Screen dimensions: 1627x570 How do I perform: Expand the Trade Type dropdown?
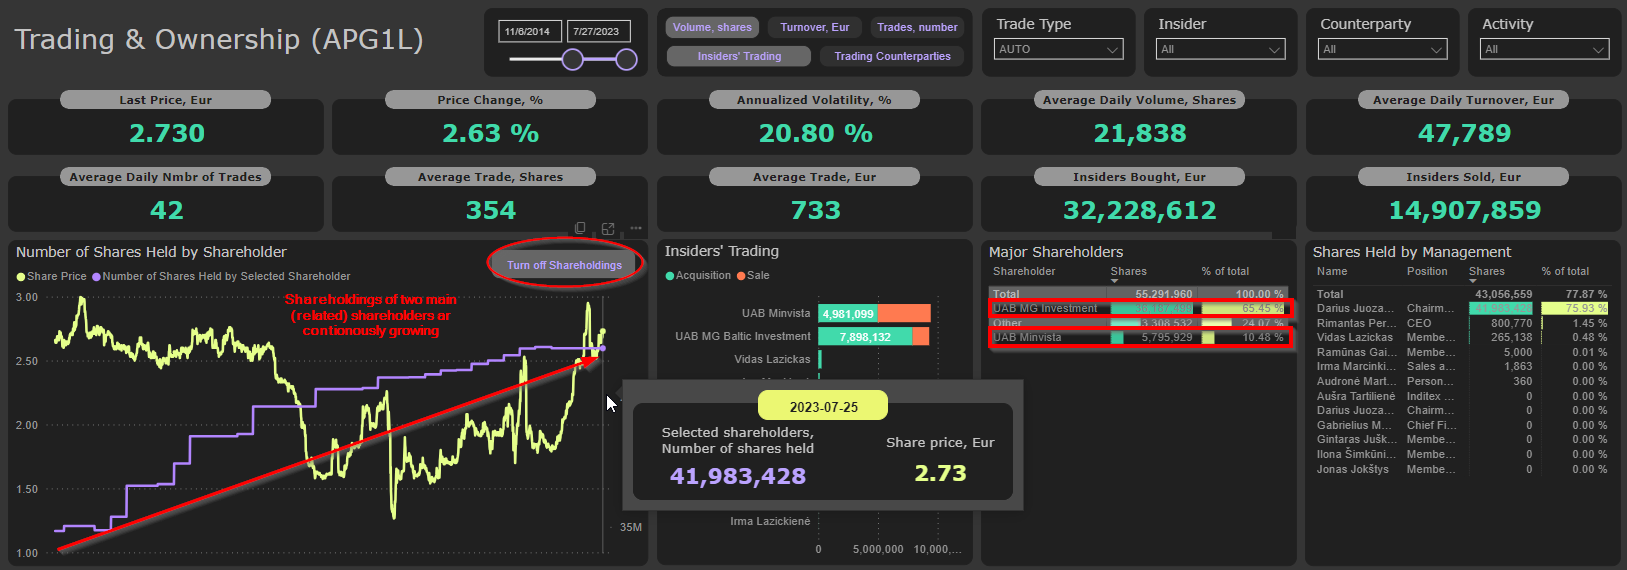[1059, 49]
